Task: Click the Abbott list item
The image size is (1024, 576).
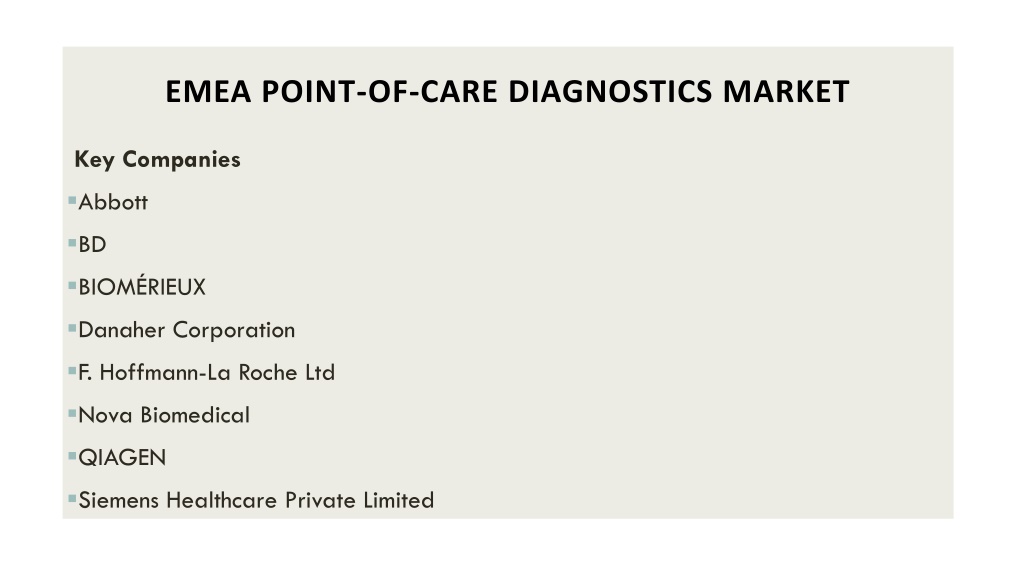Action: [x=113, y=202]
